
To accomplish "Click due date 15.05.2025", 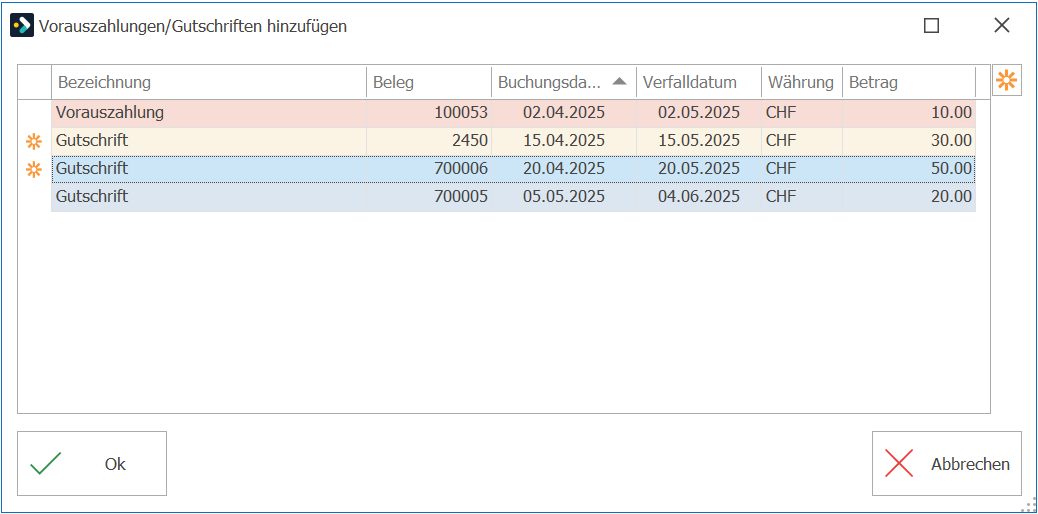I will [699, 141].
